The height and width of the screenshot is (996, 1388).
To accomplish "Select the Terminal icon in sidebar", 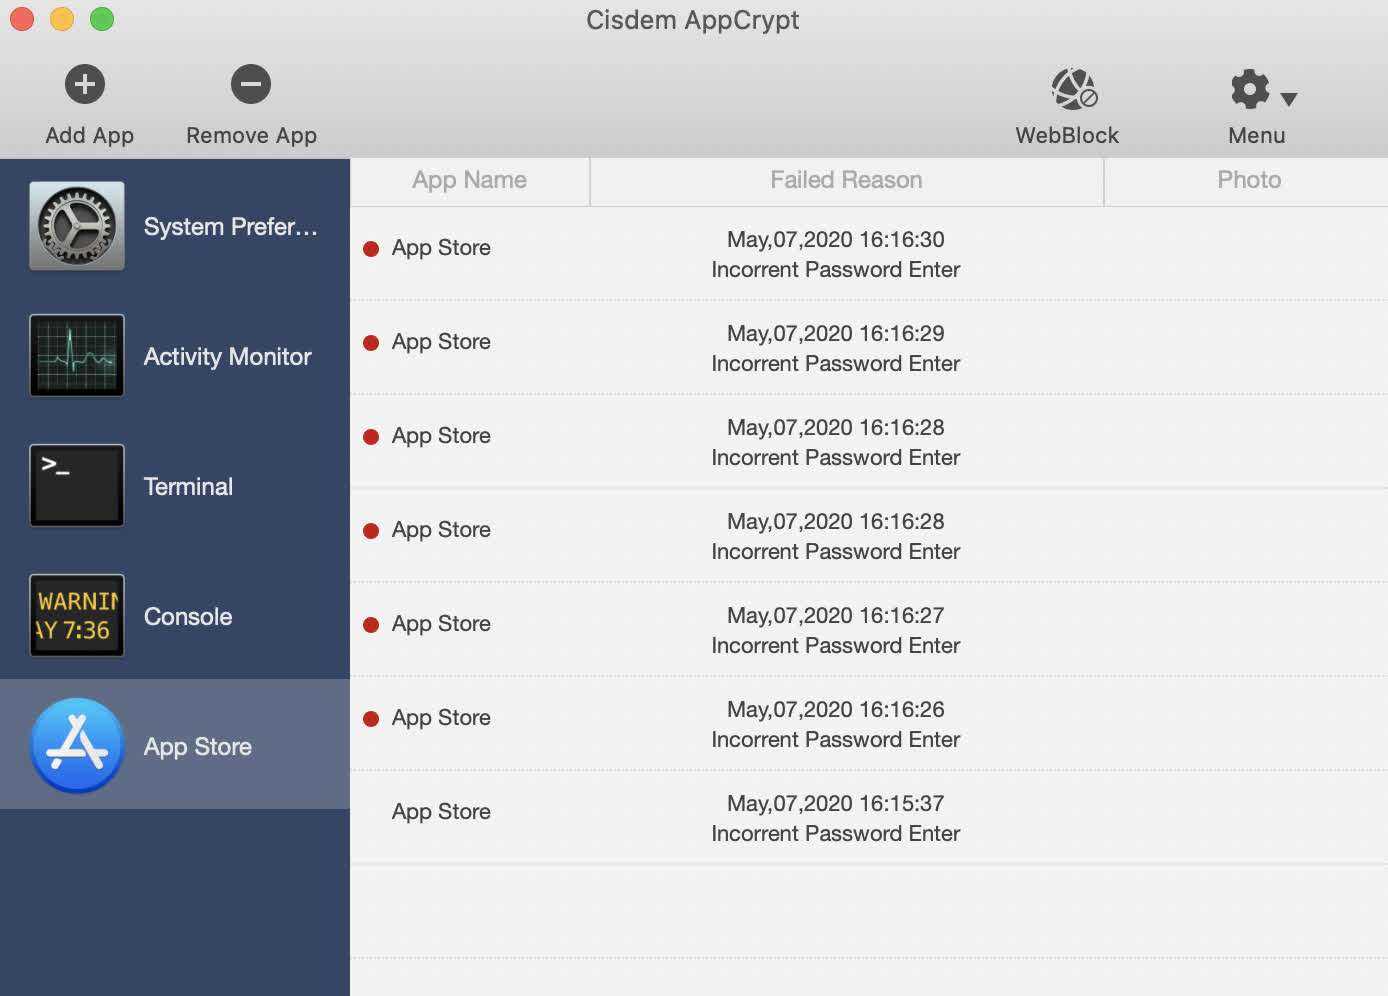I will (77, 485).
